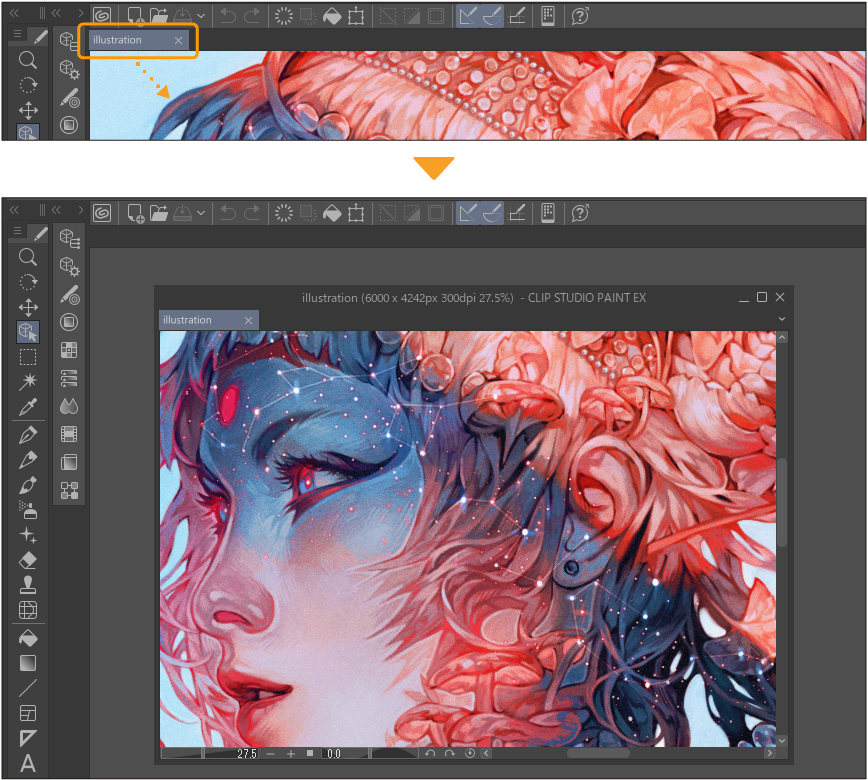Open CLIP STUDIO launcher from lower command bar
868x780 pixels.
[102, 213]
